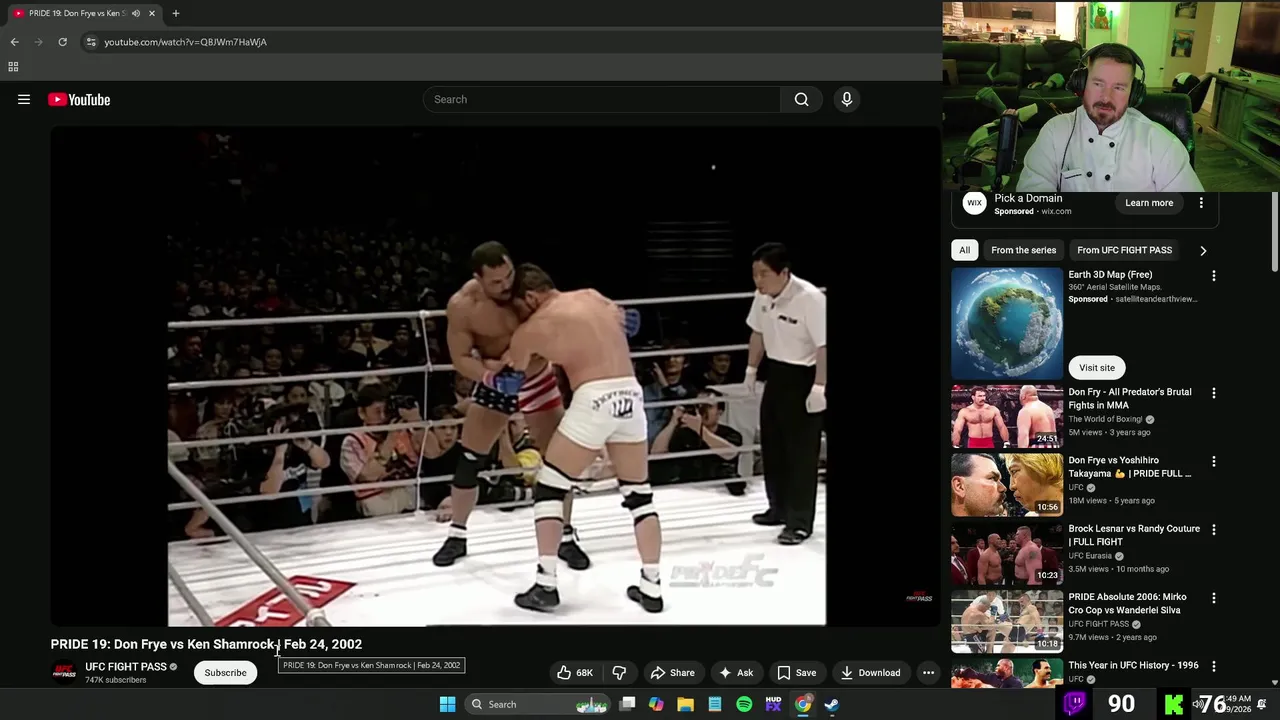The width and height of the screenshot is (1280, 720).
Task: Go back in the browser
Action: [x=14, y=42]
